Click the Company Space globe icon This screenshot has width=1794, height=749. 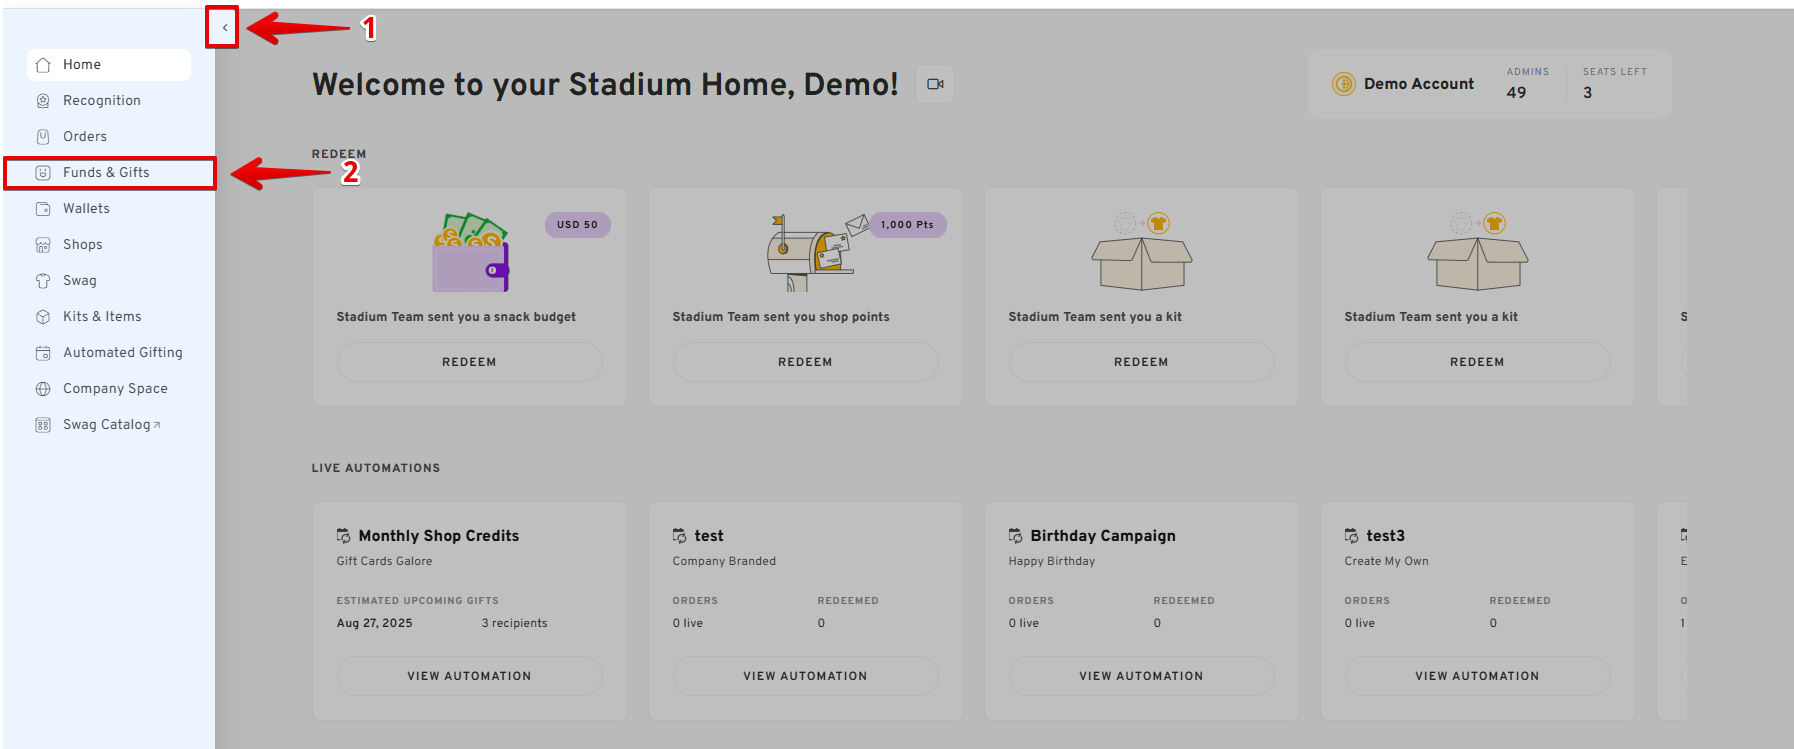[x=43, y=389]
